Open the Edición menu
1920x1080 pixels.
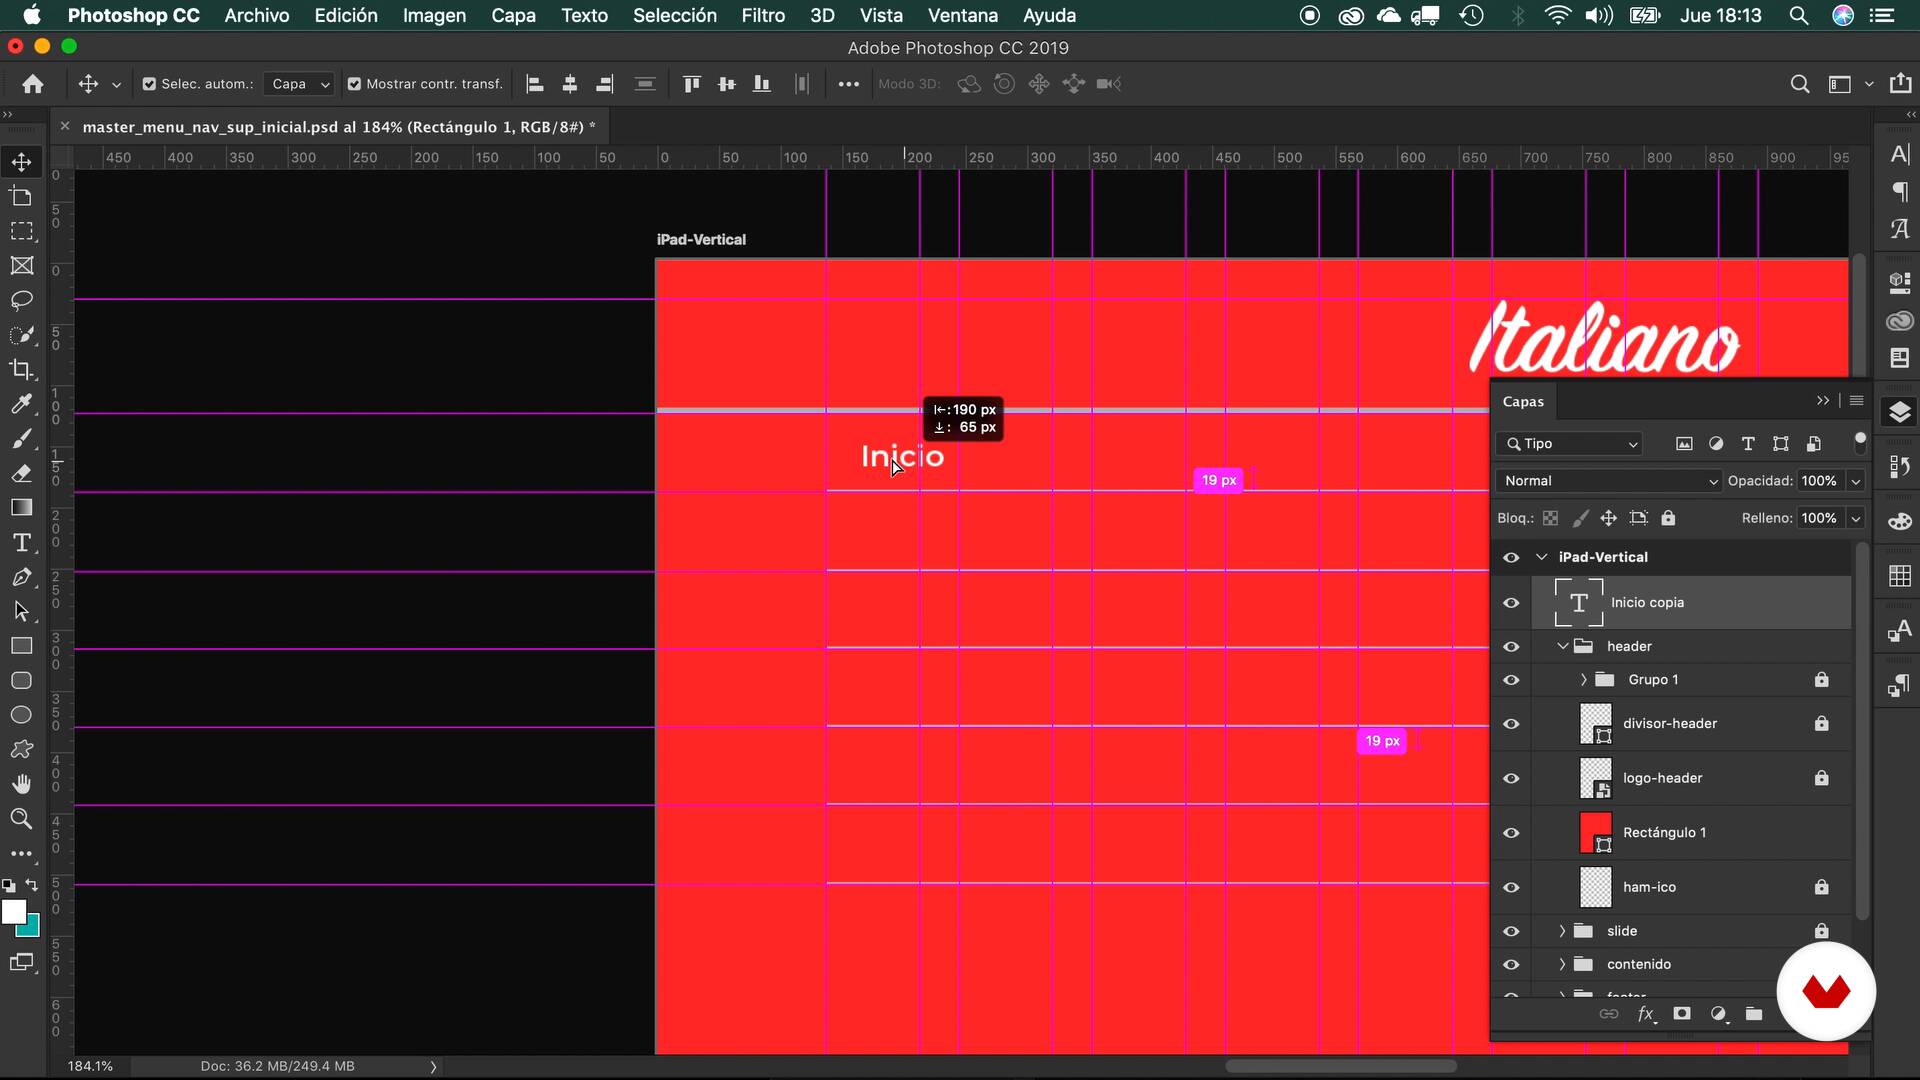(346, 15)
